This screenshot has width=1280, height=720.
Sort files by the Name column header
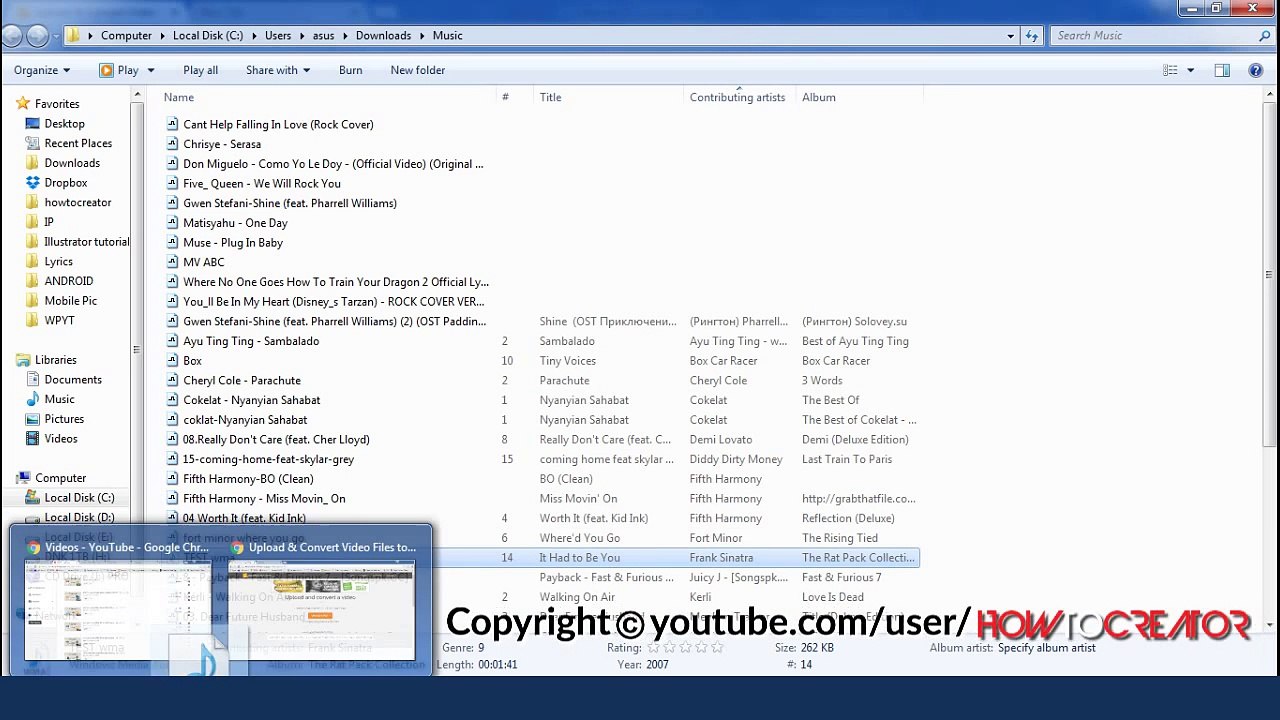click(x=328, y=97)
